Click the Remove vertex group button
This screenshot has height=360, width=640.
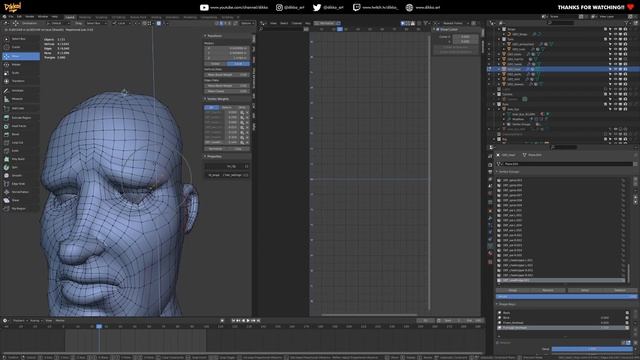click(548, 290)
